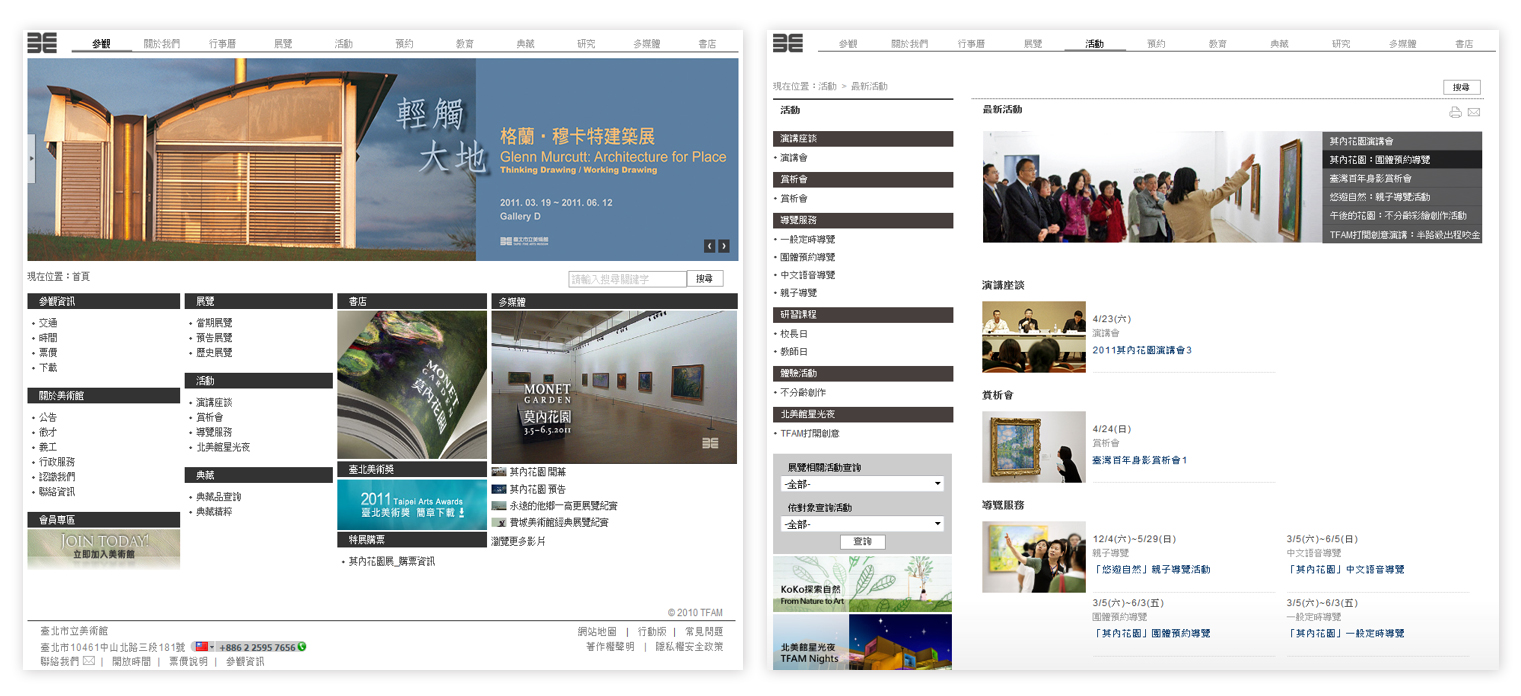Open 當期展覽 link
The height and width of the screenshot is (696, 1521).
pyautogui.click(x=214, y=323)
